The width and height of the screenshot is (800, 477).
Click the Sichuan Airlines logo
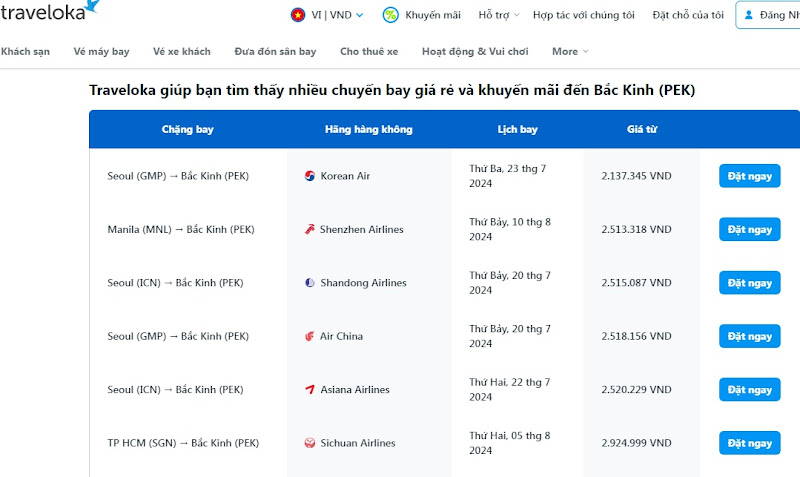(310, 443)
